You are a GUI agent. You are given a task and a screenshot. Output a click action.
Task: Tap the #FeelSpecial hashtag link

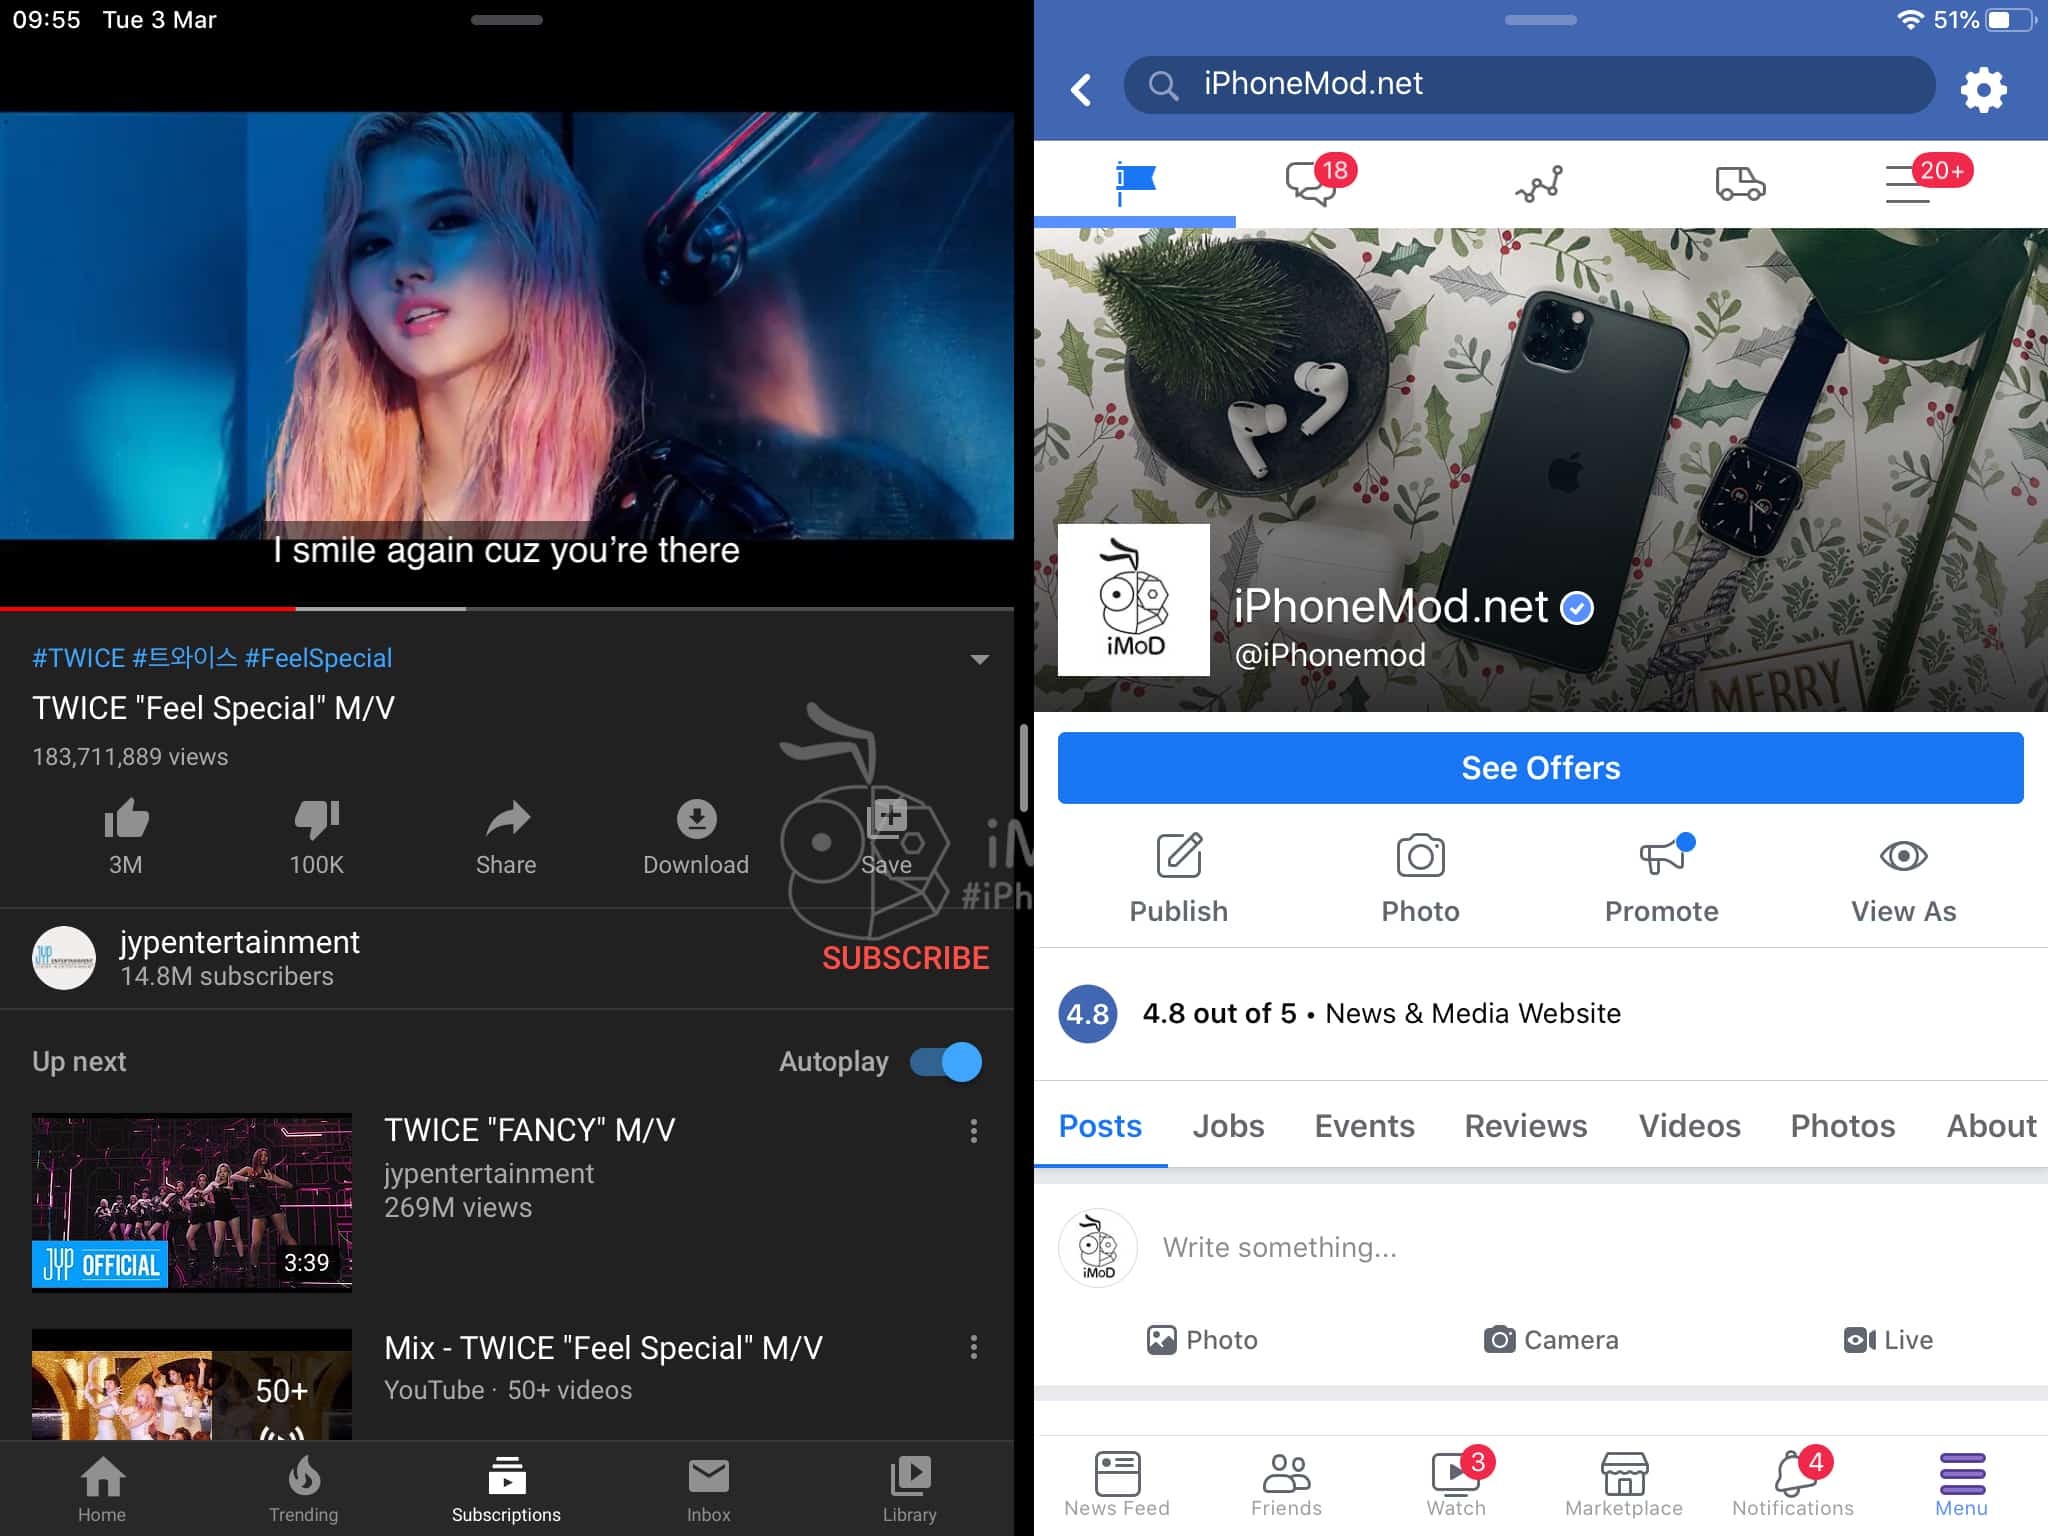(318, 658)
